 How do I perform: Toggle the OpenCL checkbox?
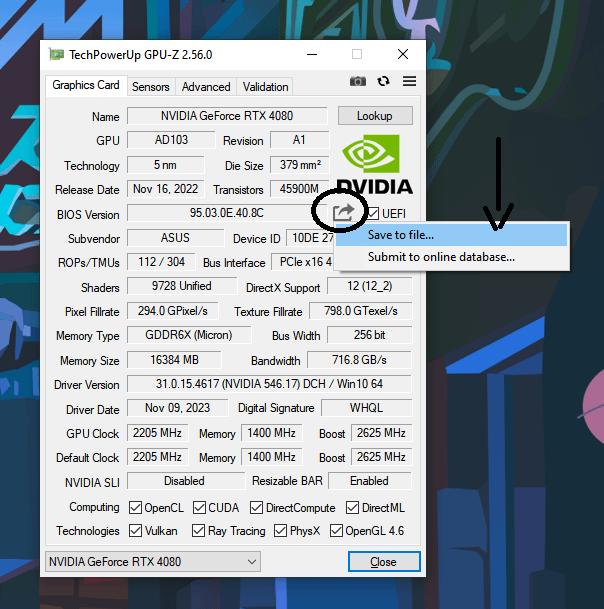(x=135, y=508)
